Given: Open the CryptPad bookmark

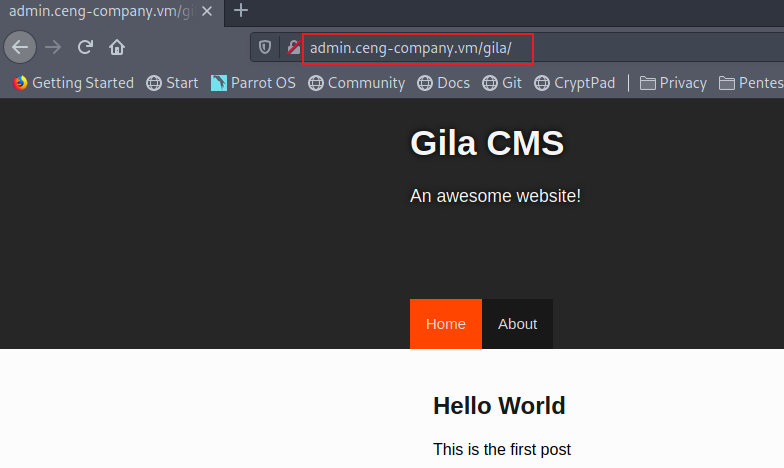Looking at the screenshot, I should pyautogui.click(x=574, y=83).
